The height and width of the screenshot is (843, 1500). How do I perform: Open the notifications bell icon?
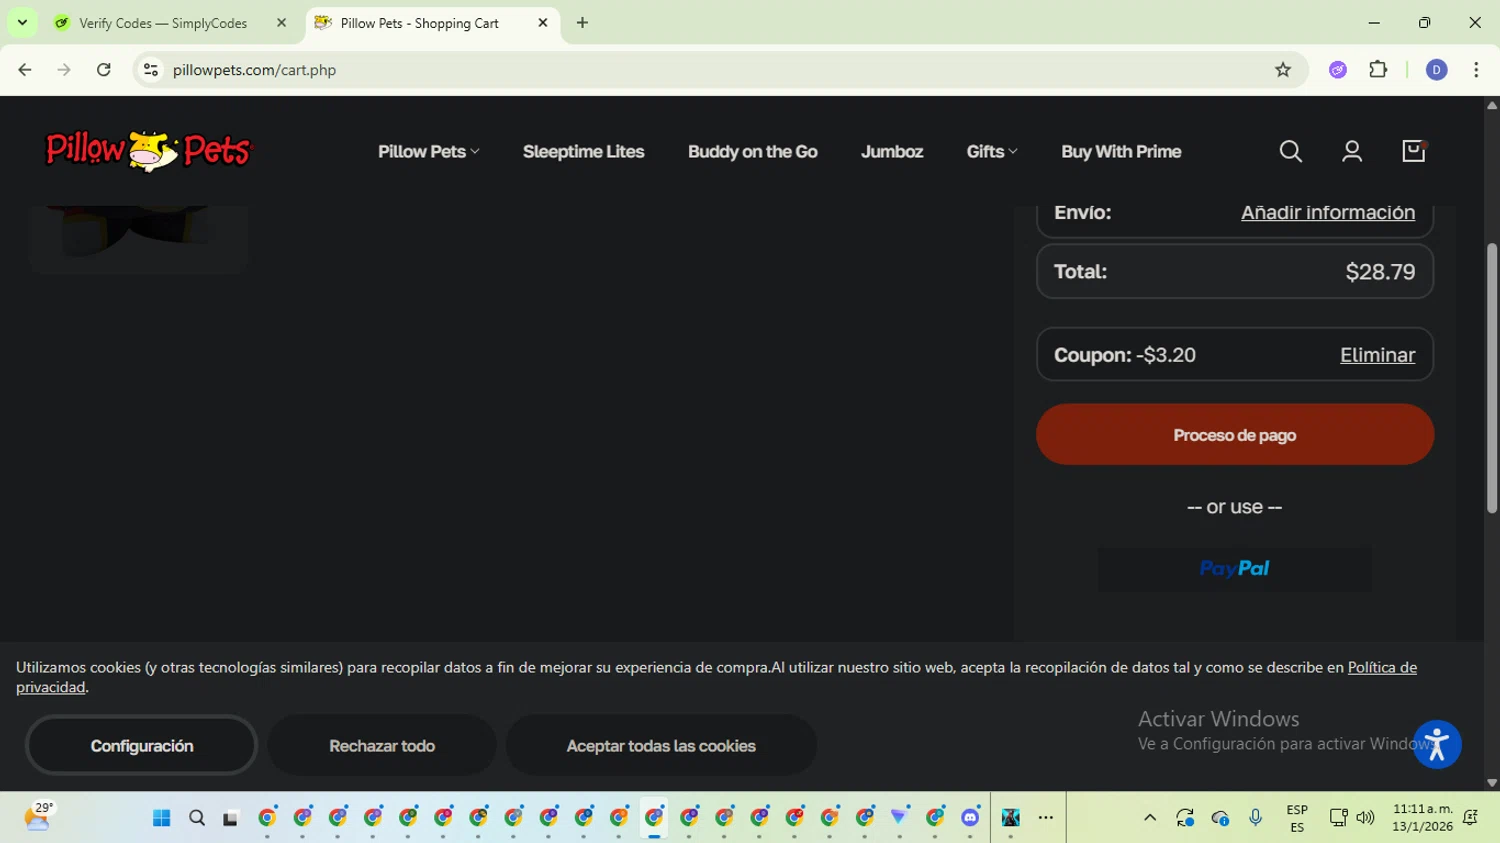[1471, 818]
